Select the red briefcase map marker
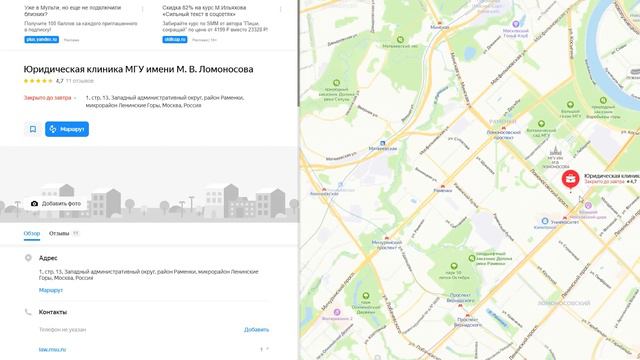Screen dimensions: 640x360 570,179
